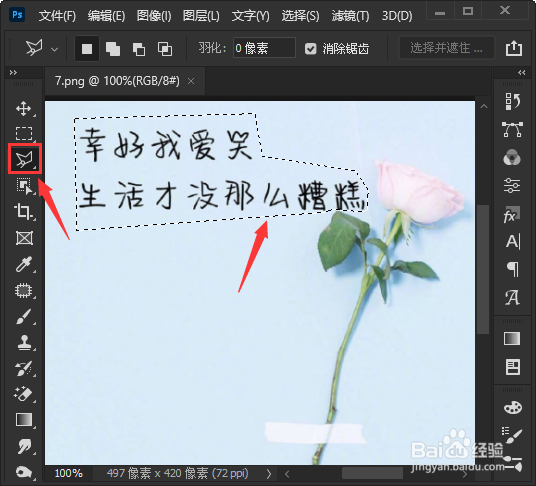Click the 羽化 feather input field
The image size is (536, 486).
point(264,48)
